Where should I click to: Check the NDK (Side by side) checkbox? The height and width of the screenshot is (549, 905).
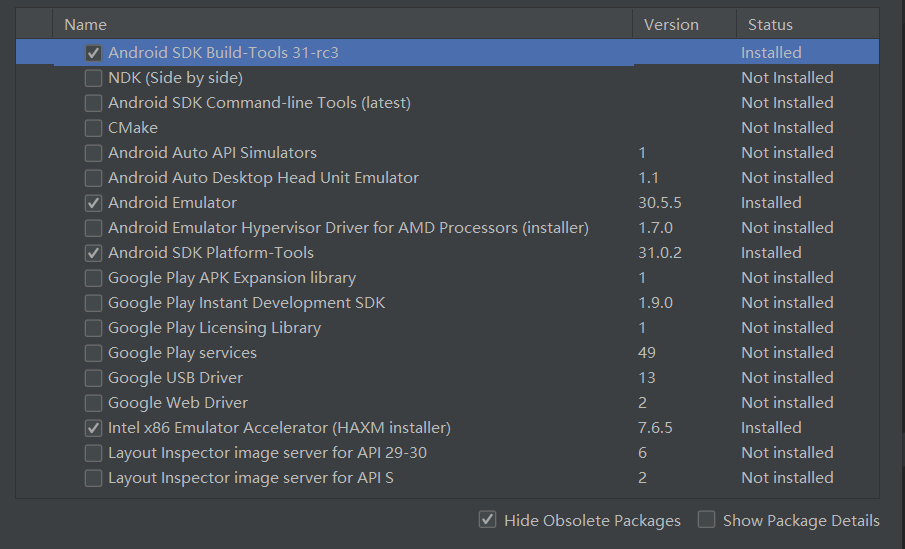(x=93, y=78)
